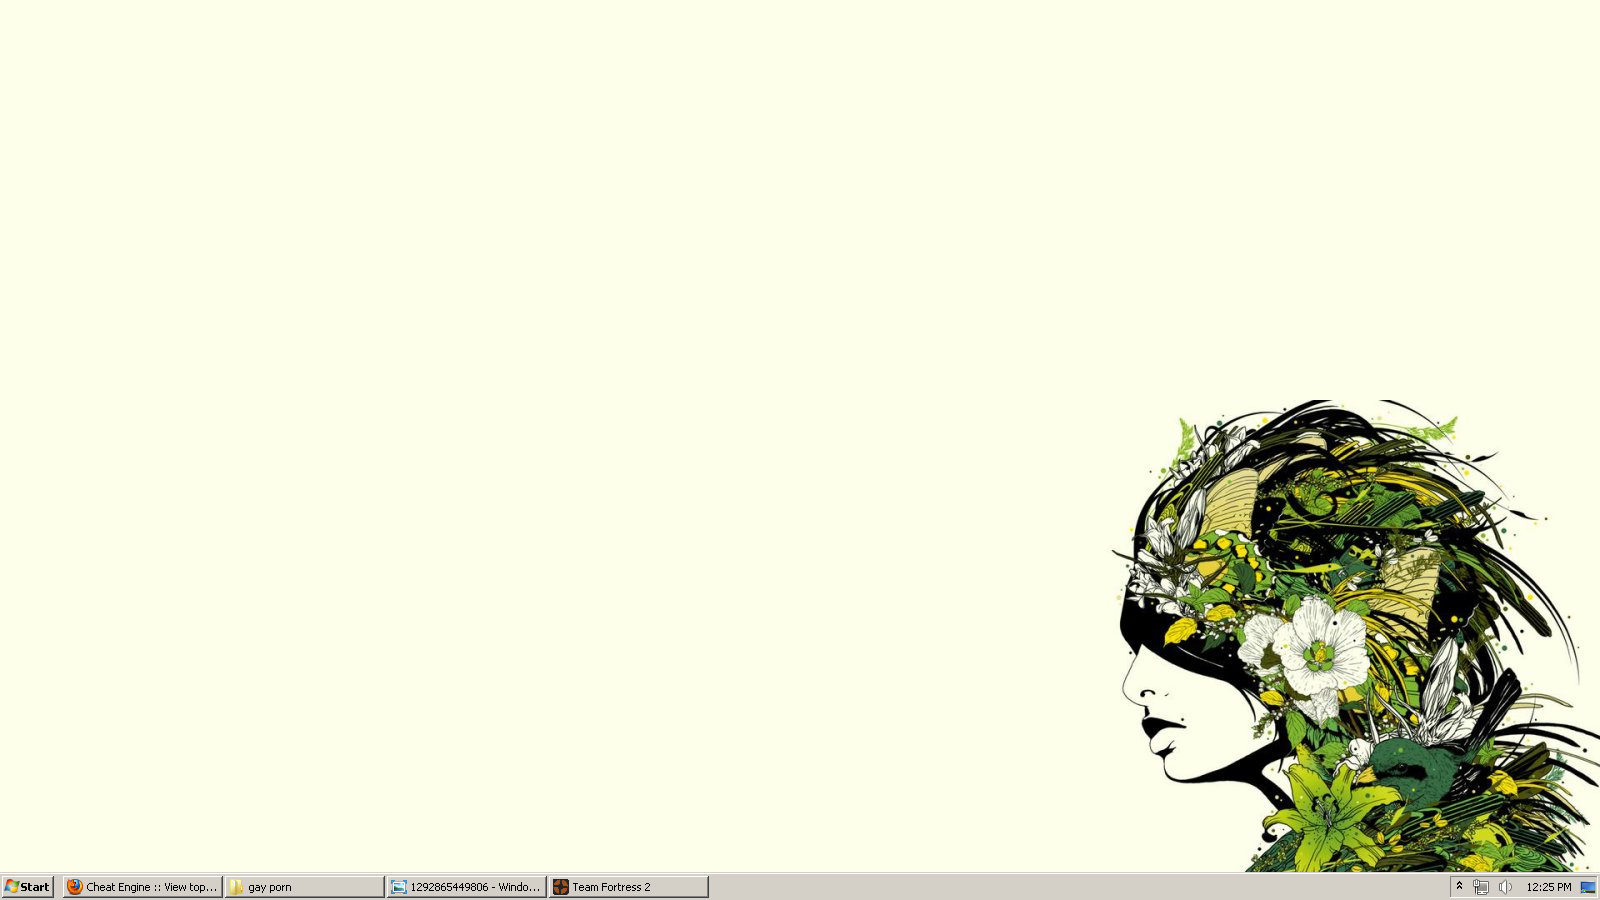The width and height of the screenshot is (1600, 900).
Task: Click the empty taskbar area beside Team Fortress 2
Action: pyautogui.click(x=1000, y=887)
